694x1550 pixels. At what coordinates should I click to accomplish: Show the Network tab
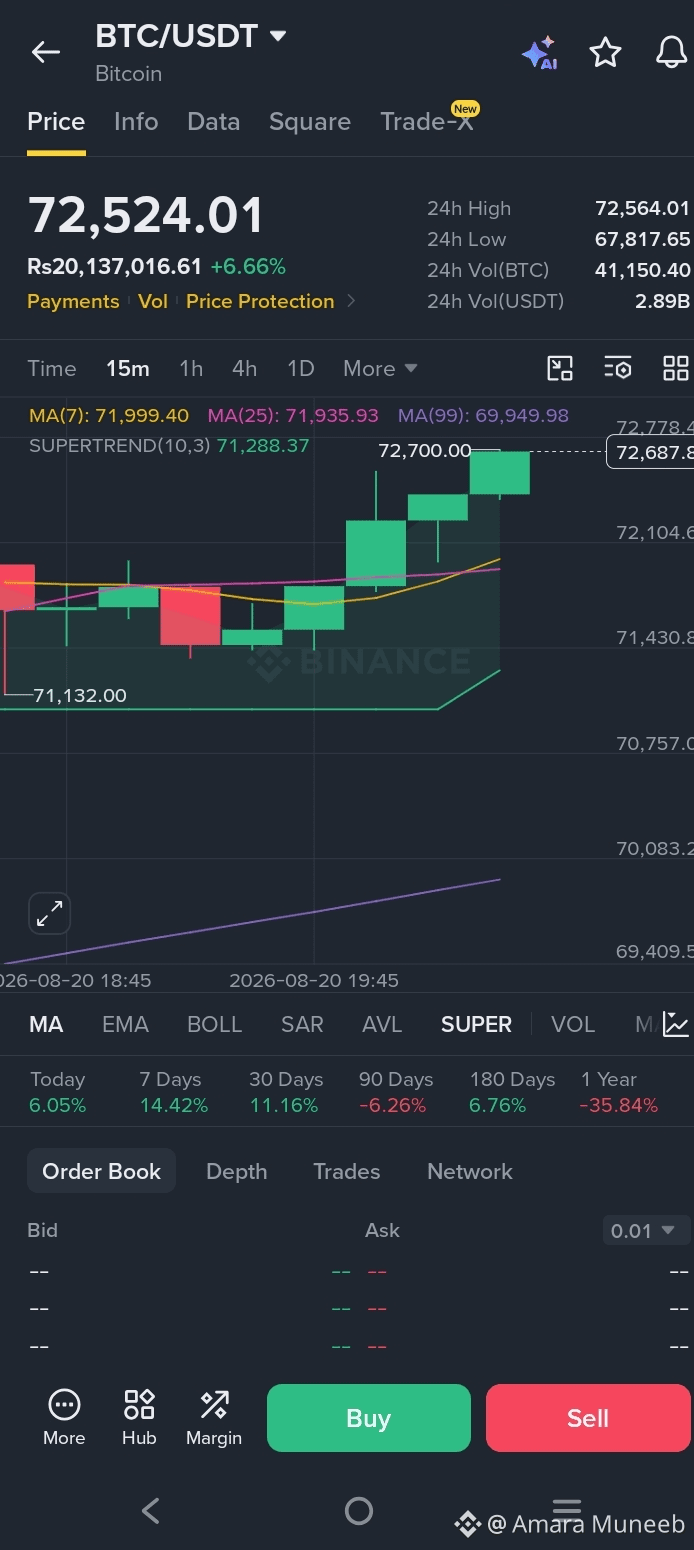coord(470,1171)
